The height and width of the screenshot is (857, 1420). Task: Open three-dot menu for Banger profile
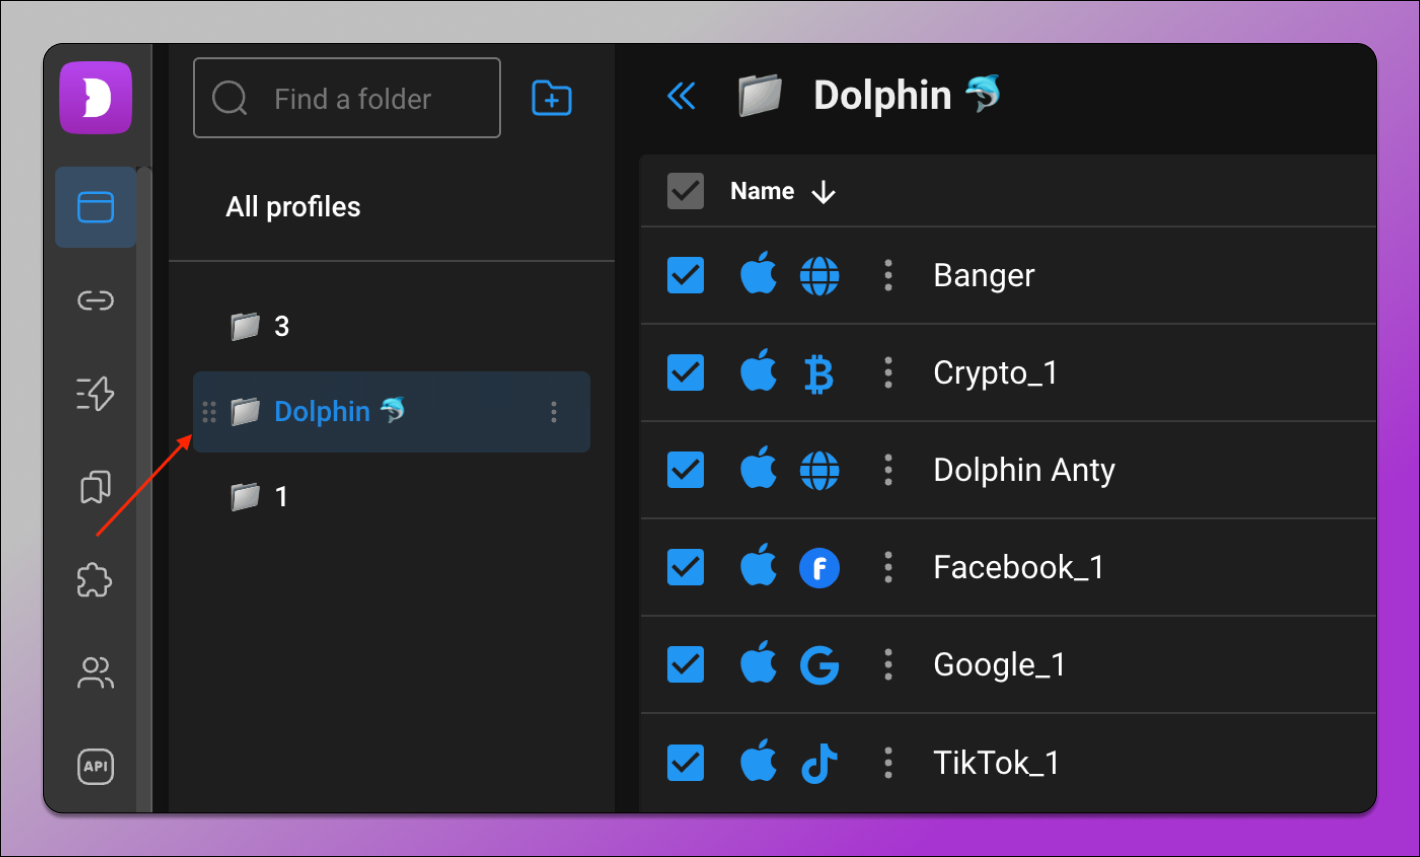coord(888,275)
